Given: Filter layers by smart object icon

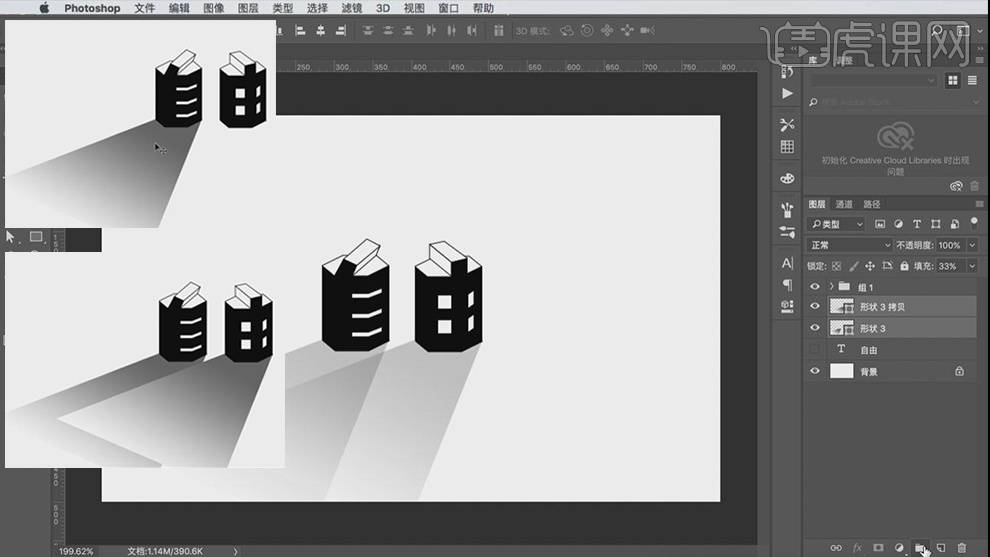Looking at the screenshot, I should (955, 224).
